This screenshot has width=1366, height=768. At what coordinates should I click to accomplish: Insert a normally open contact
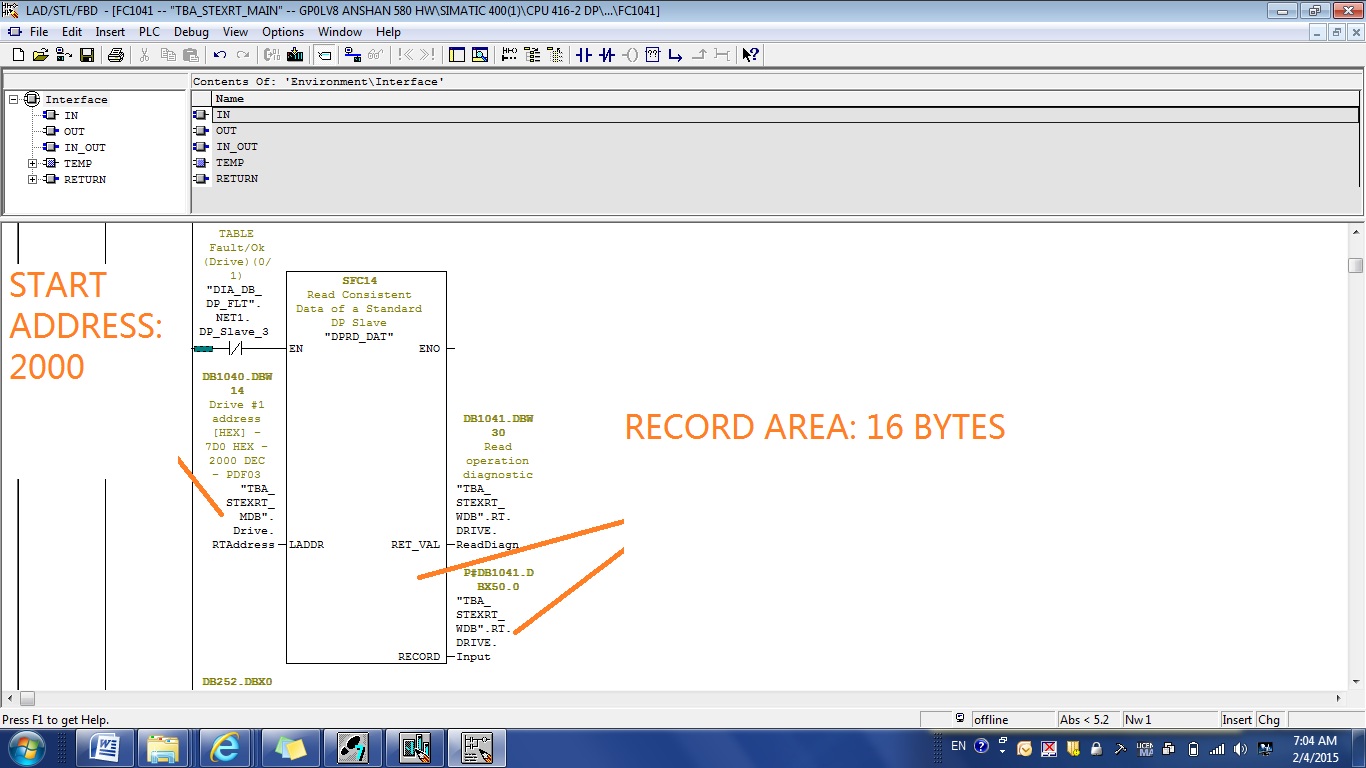click(x=584, y=55)
